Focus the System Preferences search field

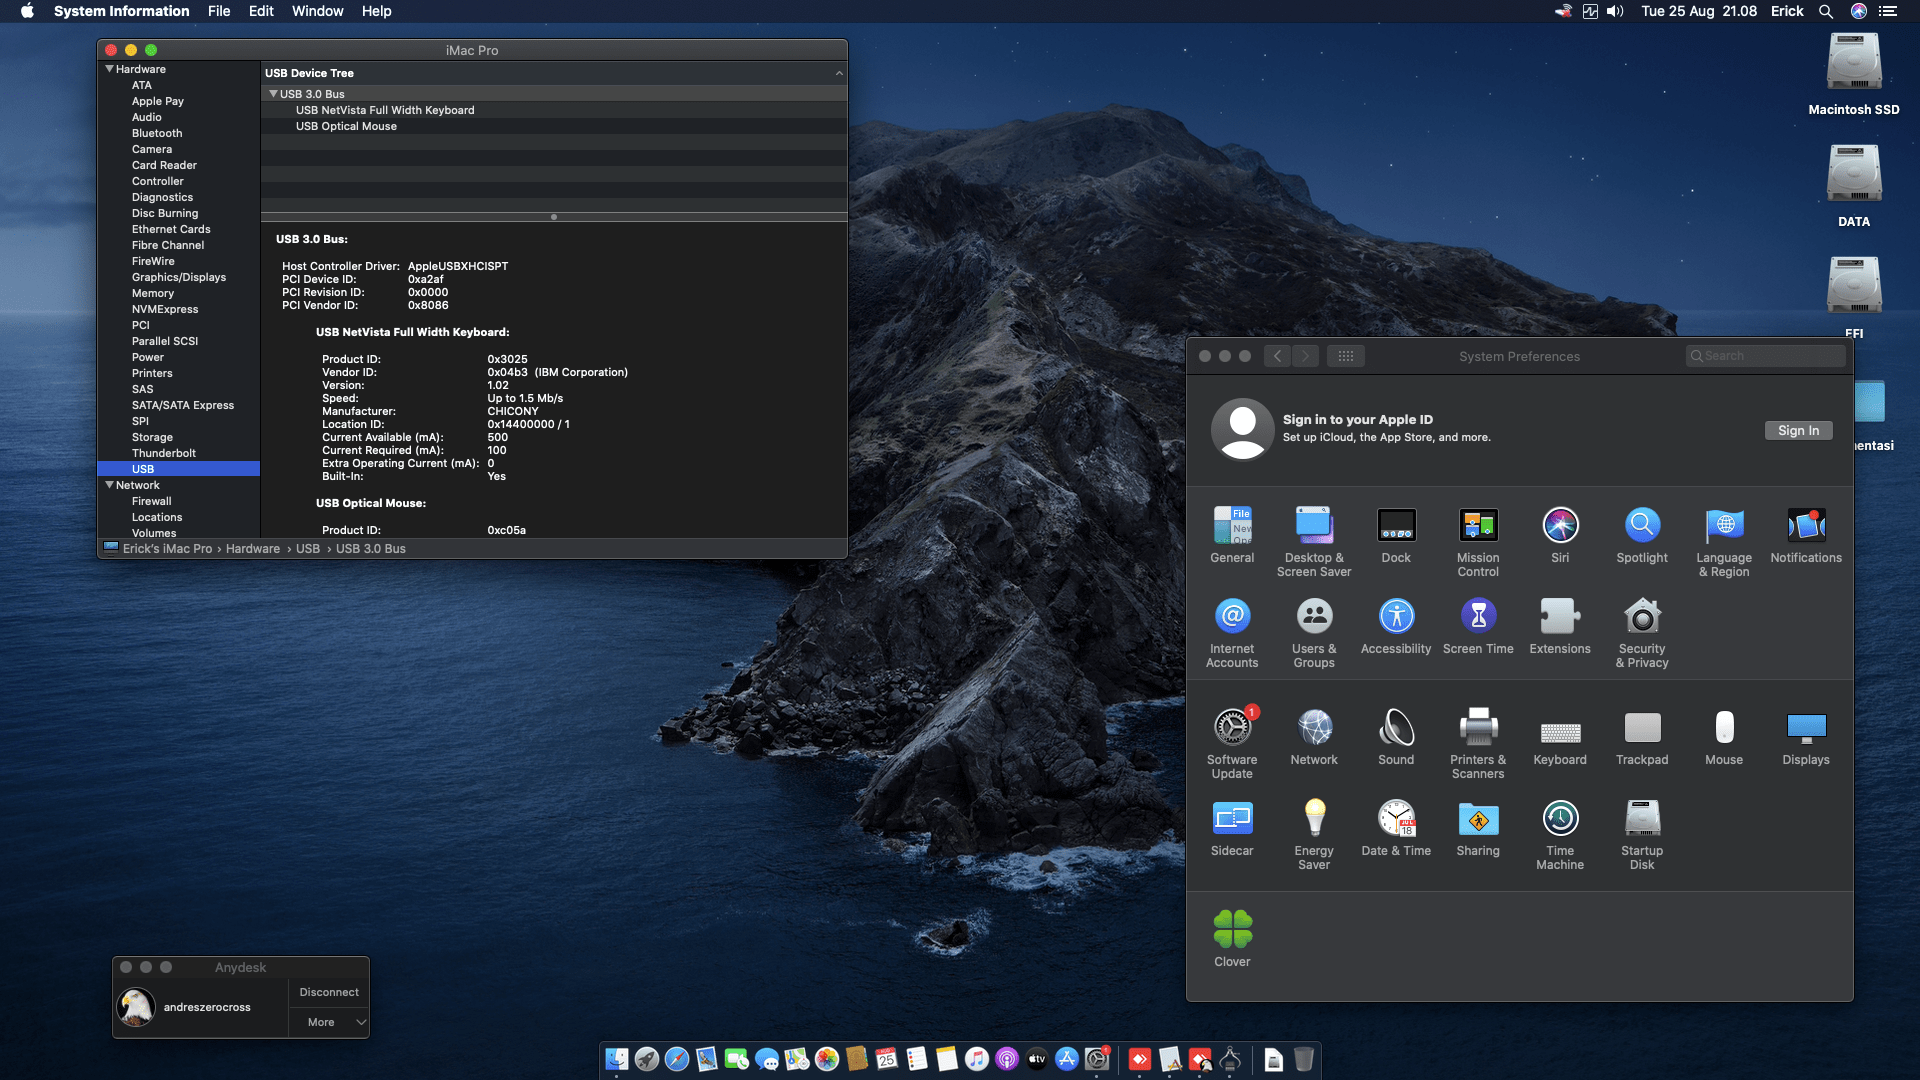click(x=1765, y=356)
